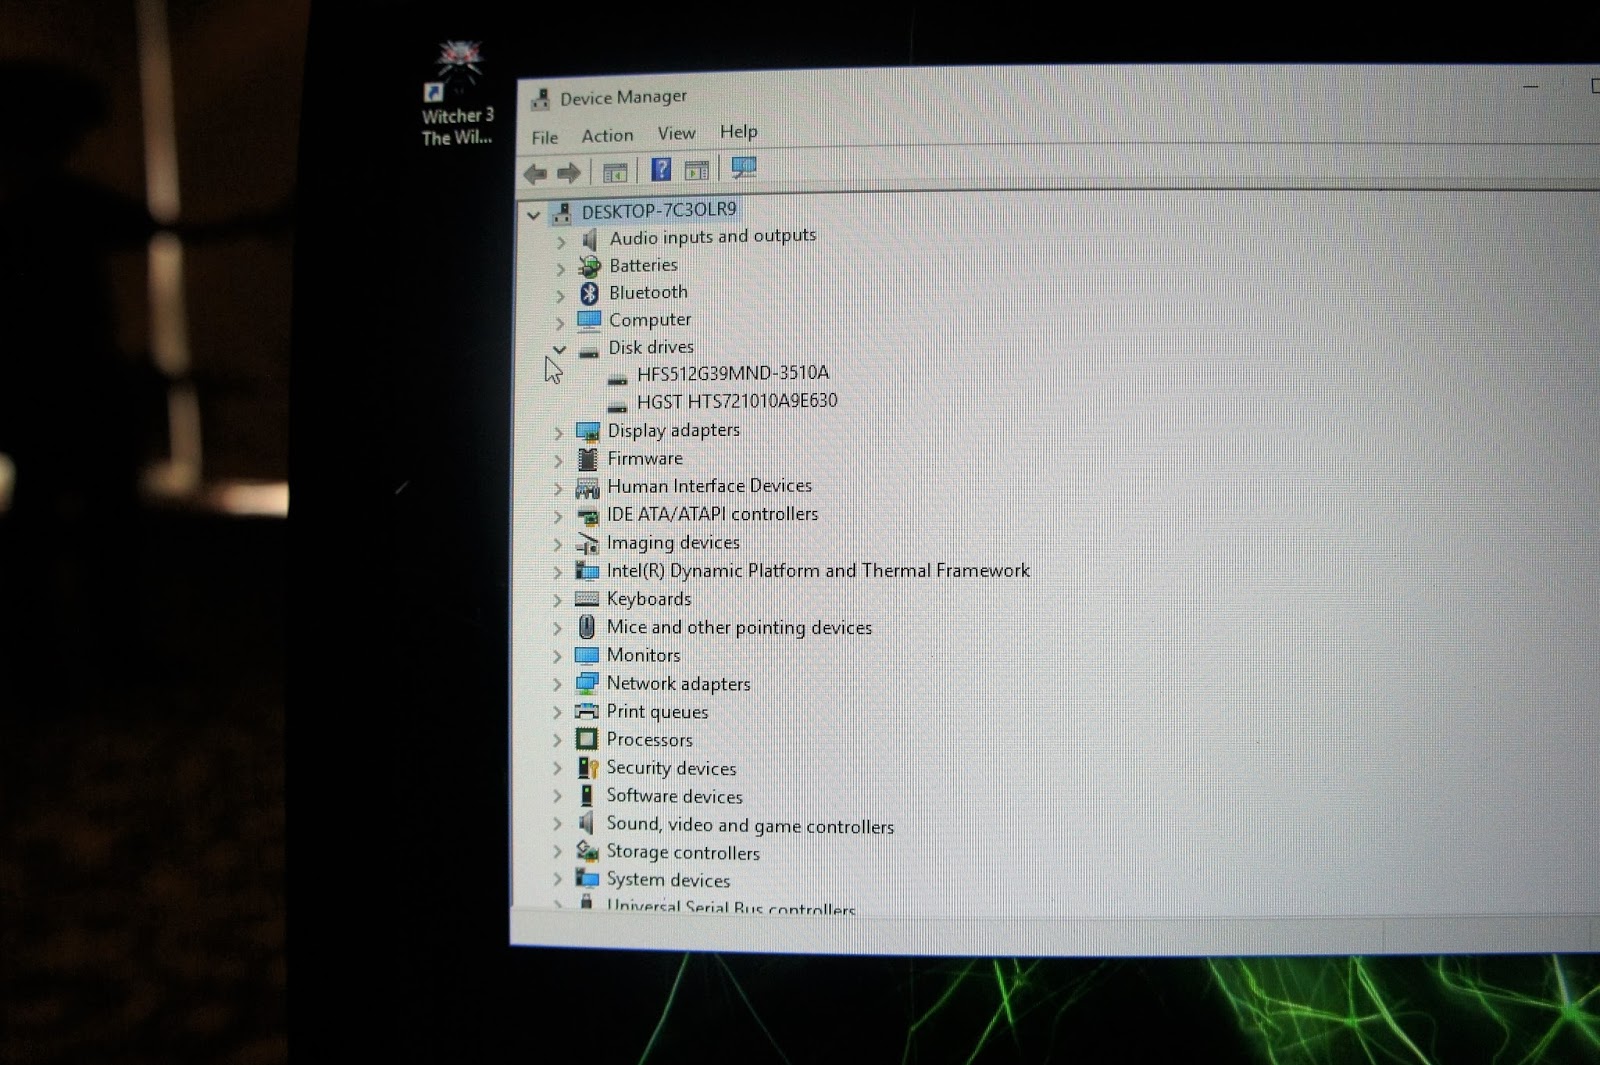Open the File menu
Screen dimensions: 1600x1065
tap(545, 137)
